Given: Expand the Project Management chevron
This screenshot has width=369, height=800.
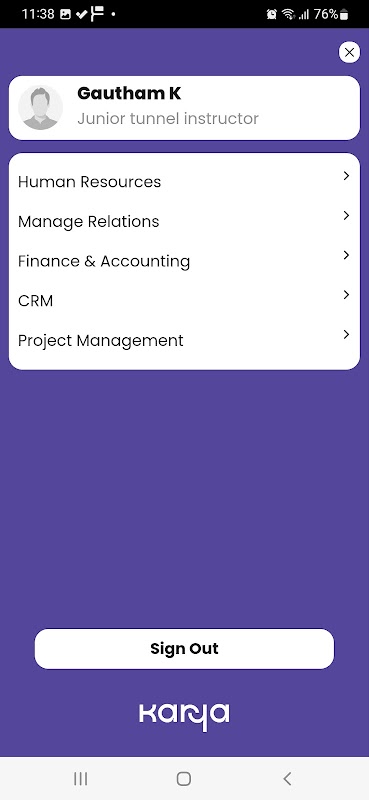Looking at the screenshot, I should point(347,335).
